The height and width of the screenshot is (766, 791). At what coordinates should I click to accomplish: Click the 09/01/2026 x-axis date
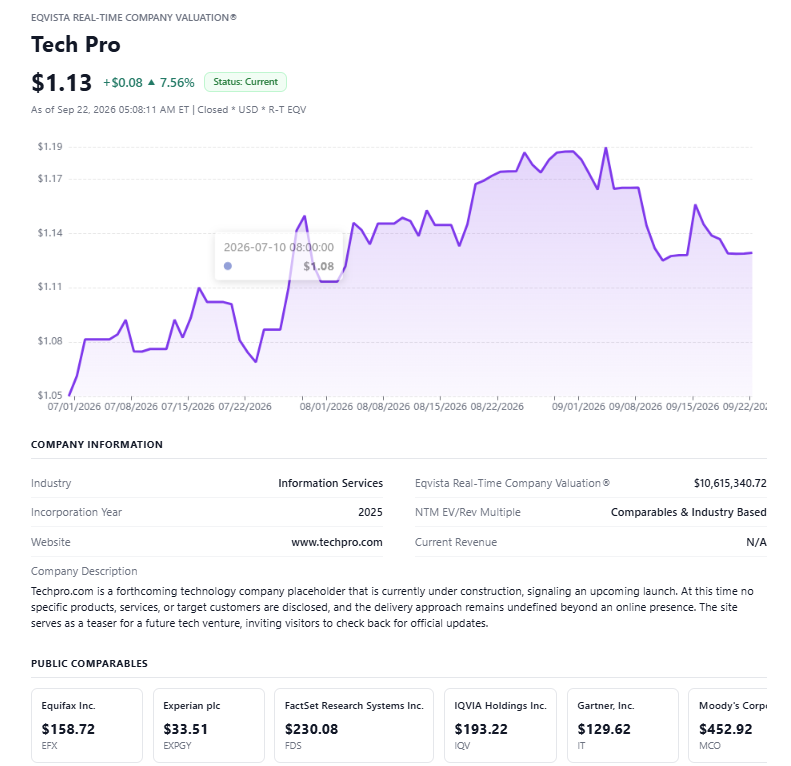click(x=578, y=407)
